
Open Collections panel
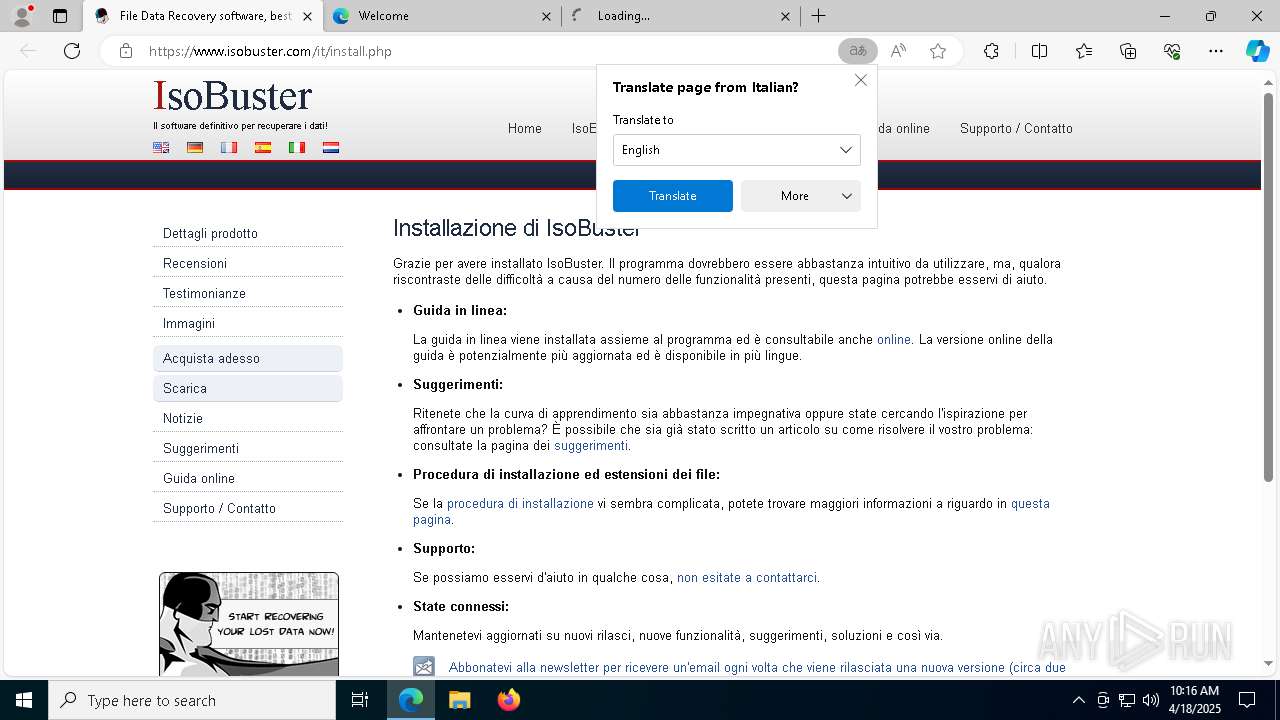1128,51
